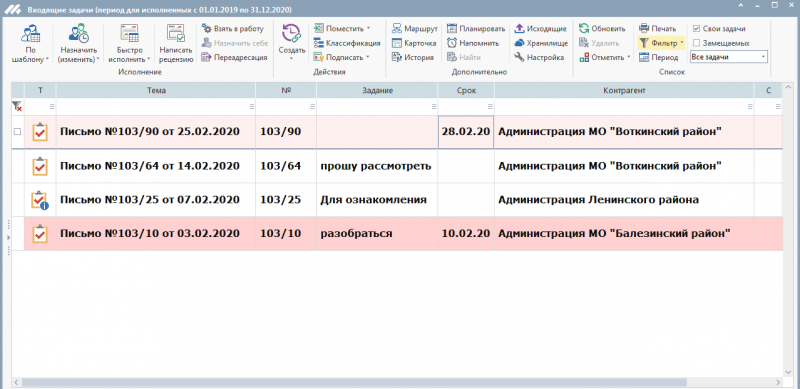Enable Замещаемых checkbox

696,43
